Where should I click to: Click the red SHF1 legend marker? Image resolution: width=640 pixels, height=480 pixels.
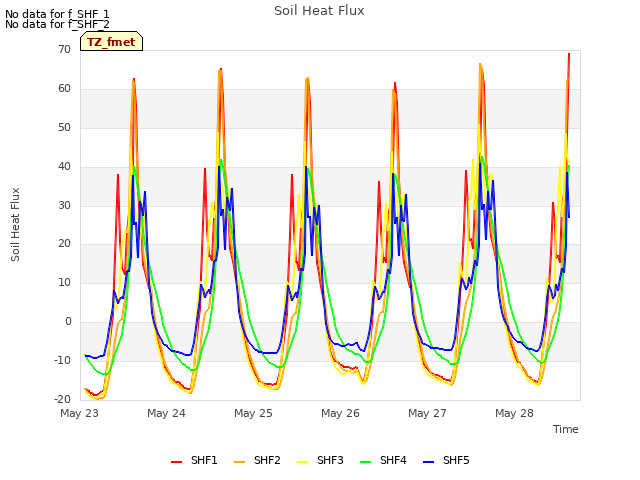176,462
